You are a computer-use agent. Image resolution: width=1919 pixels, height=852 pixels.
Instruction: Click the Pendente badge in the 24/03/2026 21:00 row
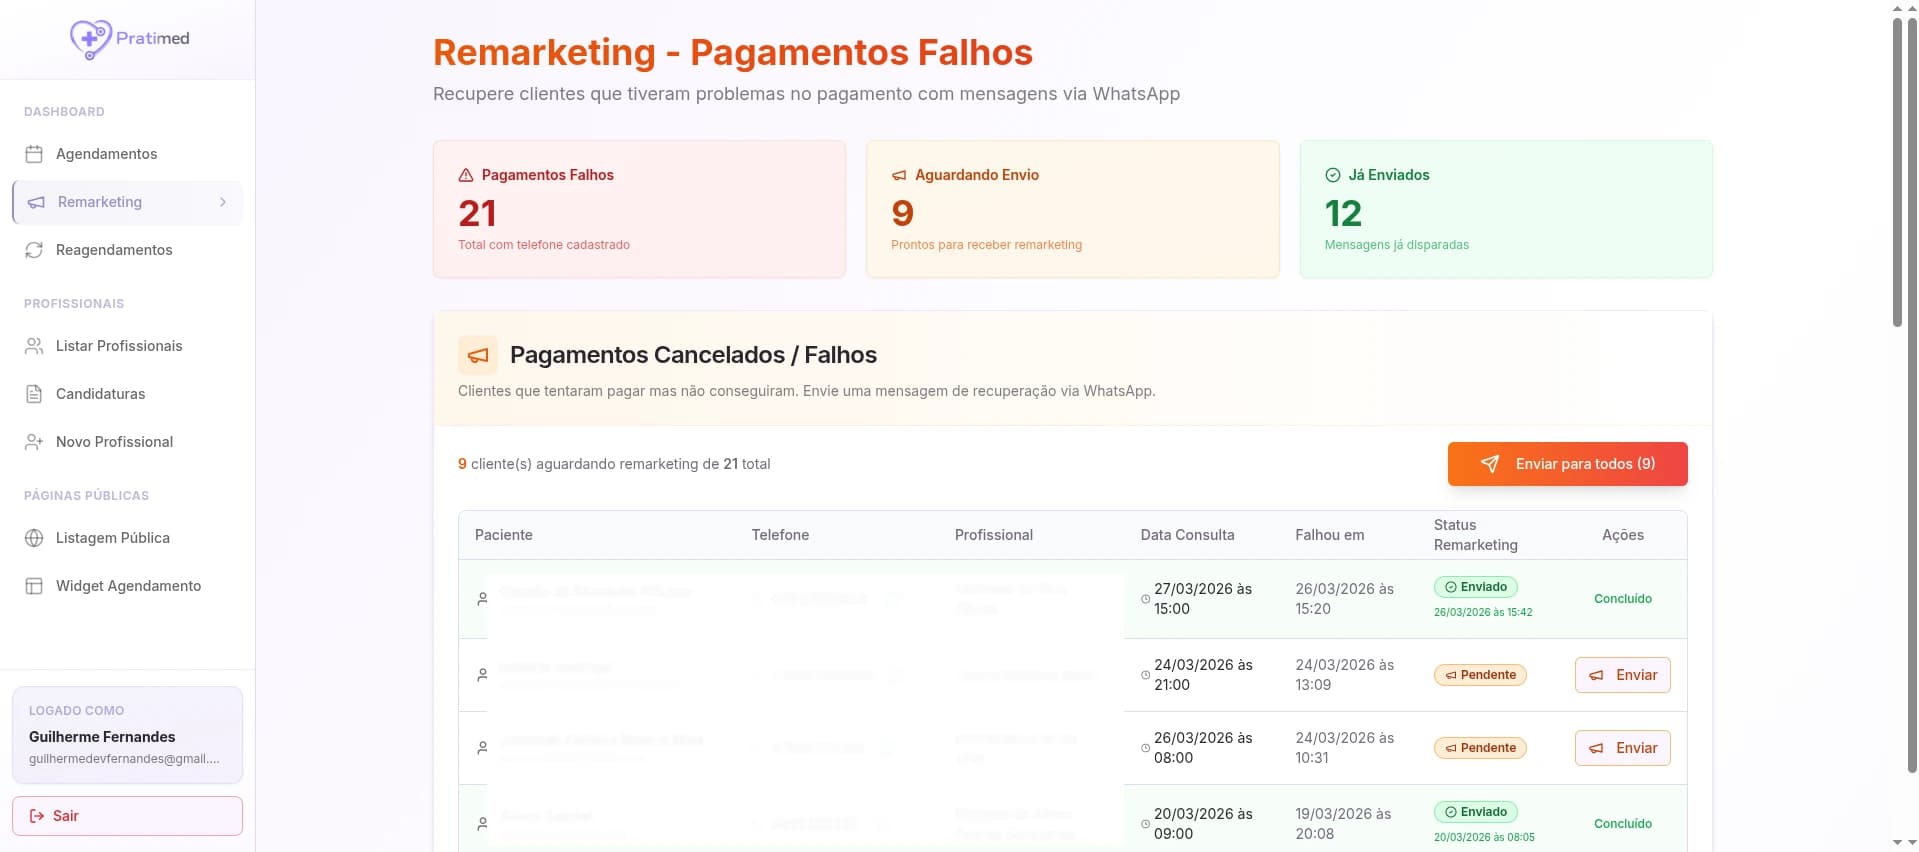pos(1480,675)
